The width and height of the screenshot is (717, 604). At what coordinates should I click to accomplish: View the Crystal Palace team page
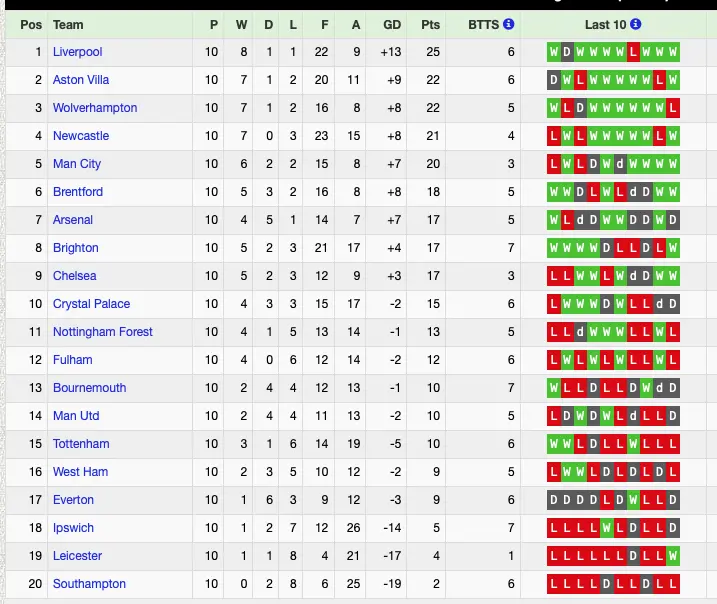(91, 304)
